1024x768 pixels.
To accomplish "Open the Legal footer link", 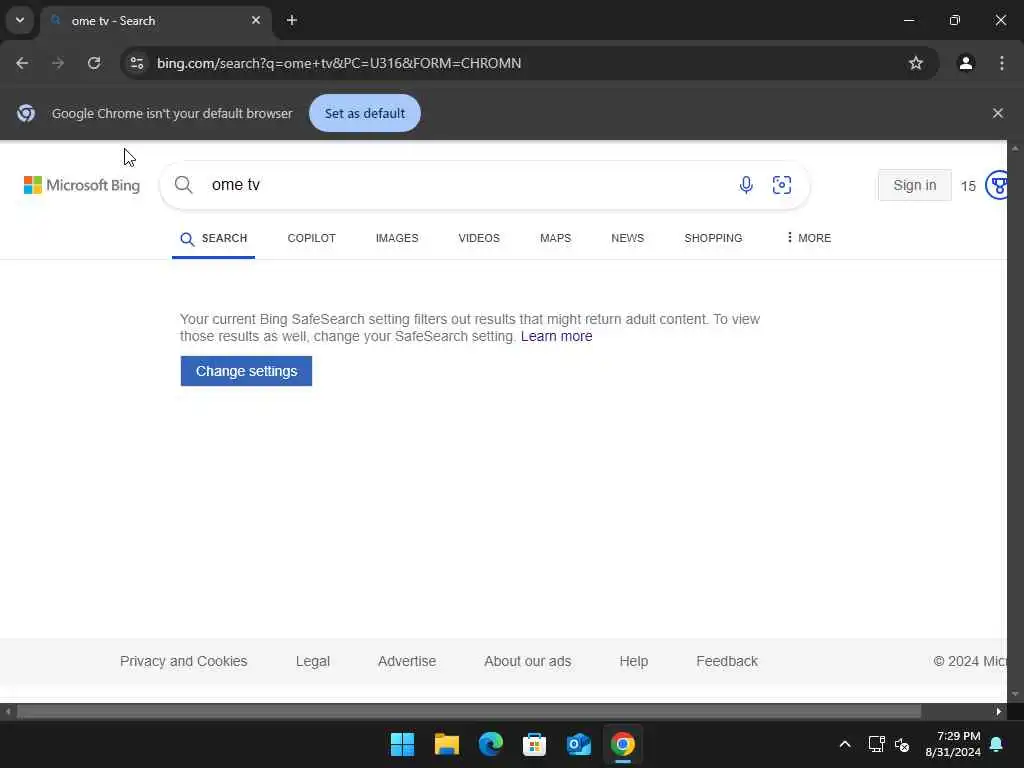I will click(313, 661).
